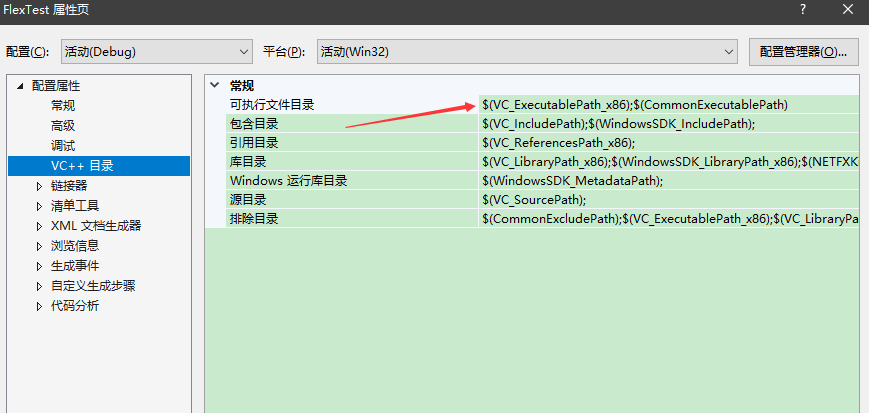Select VC++ 目录 tree item

tap(82, 166)
